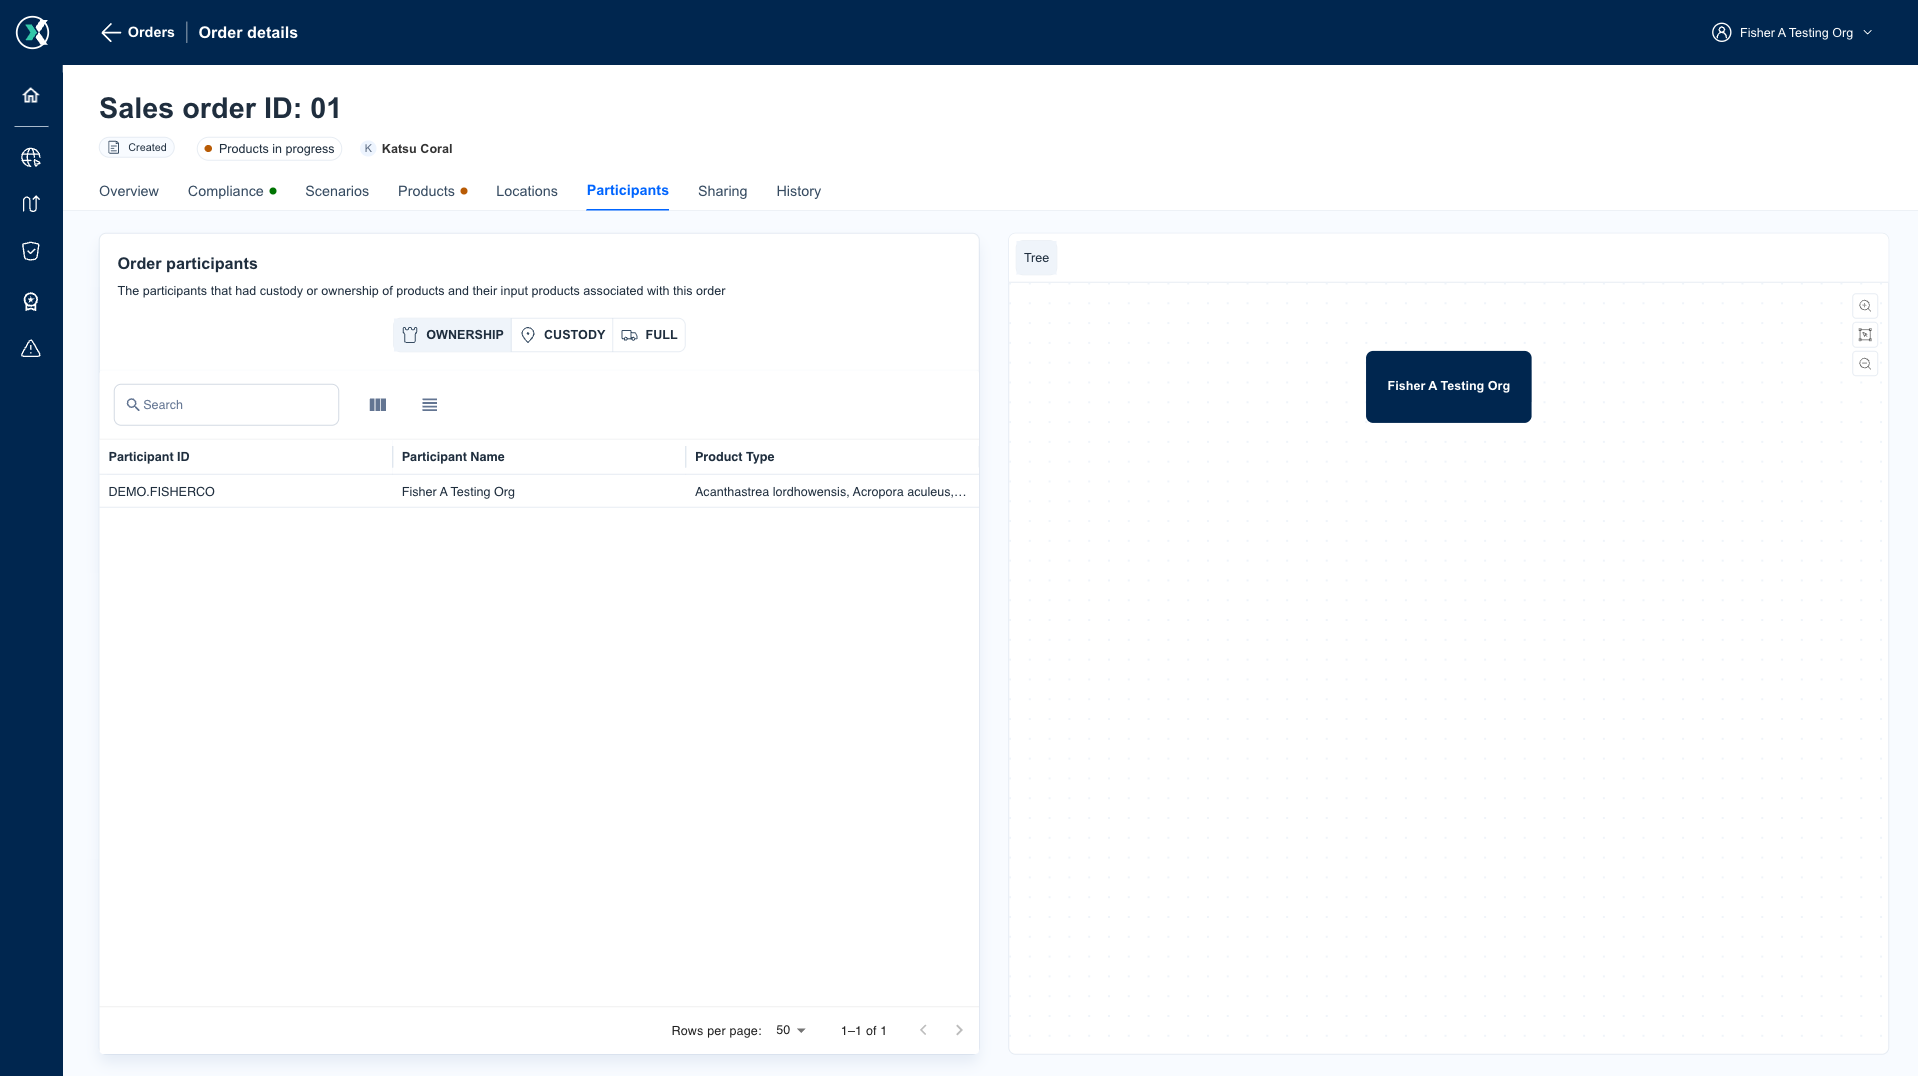Viewport: 1918px width, 1076px height.
Task: Open the Overview tab
Action: (x=129, y=191)
